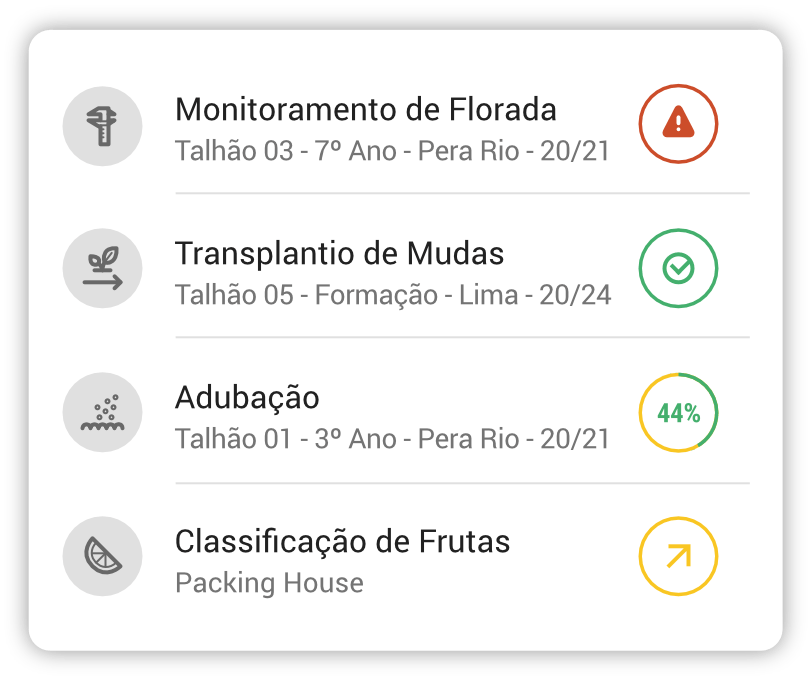Click the Packing House subtitle

click(x=269, y=582)
